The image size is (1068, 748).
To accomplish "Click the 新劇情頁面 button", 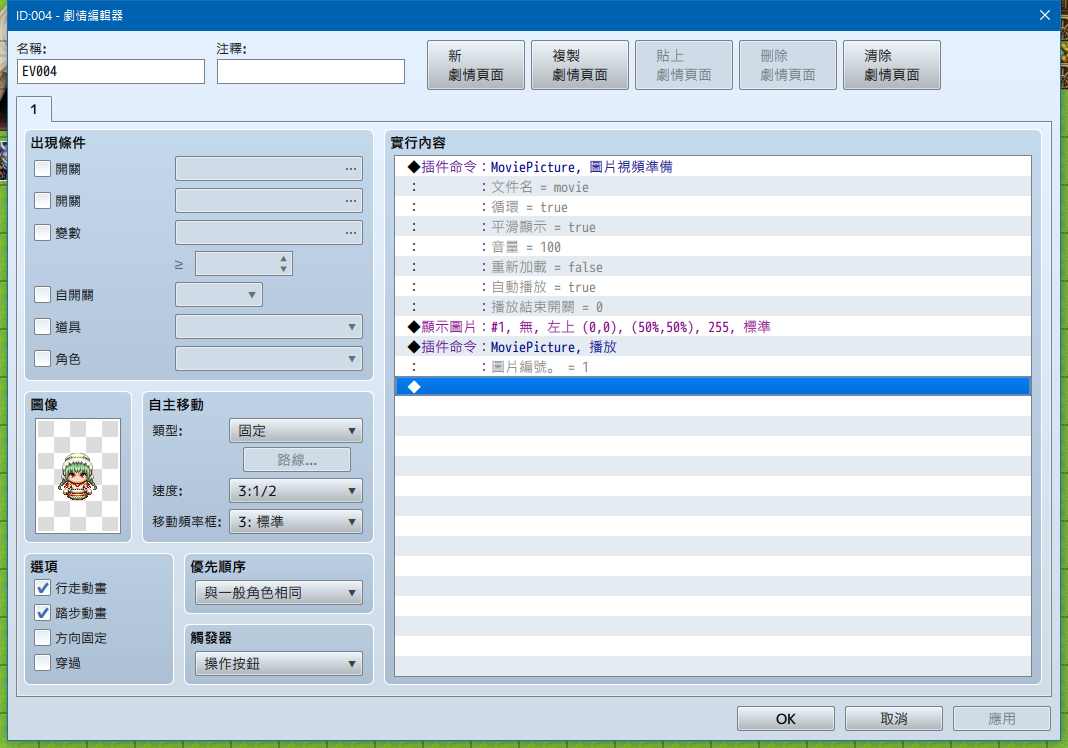I will tap(476, 65).
